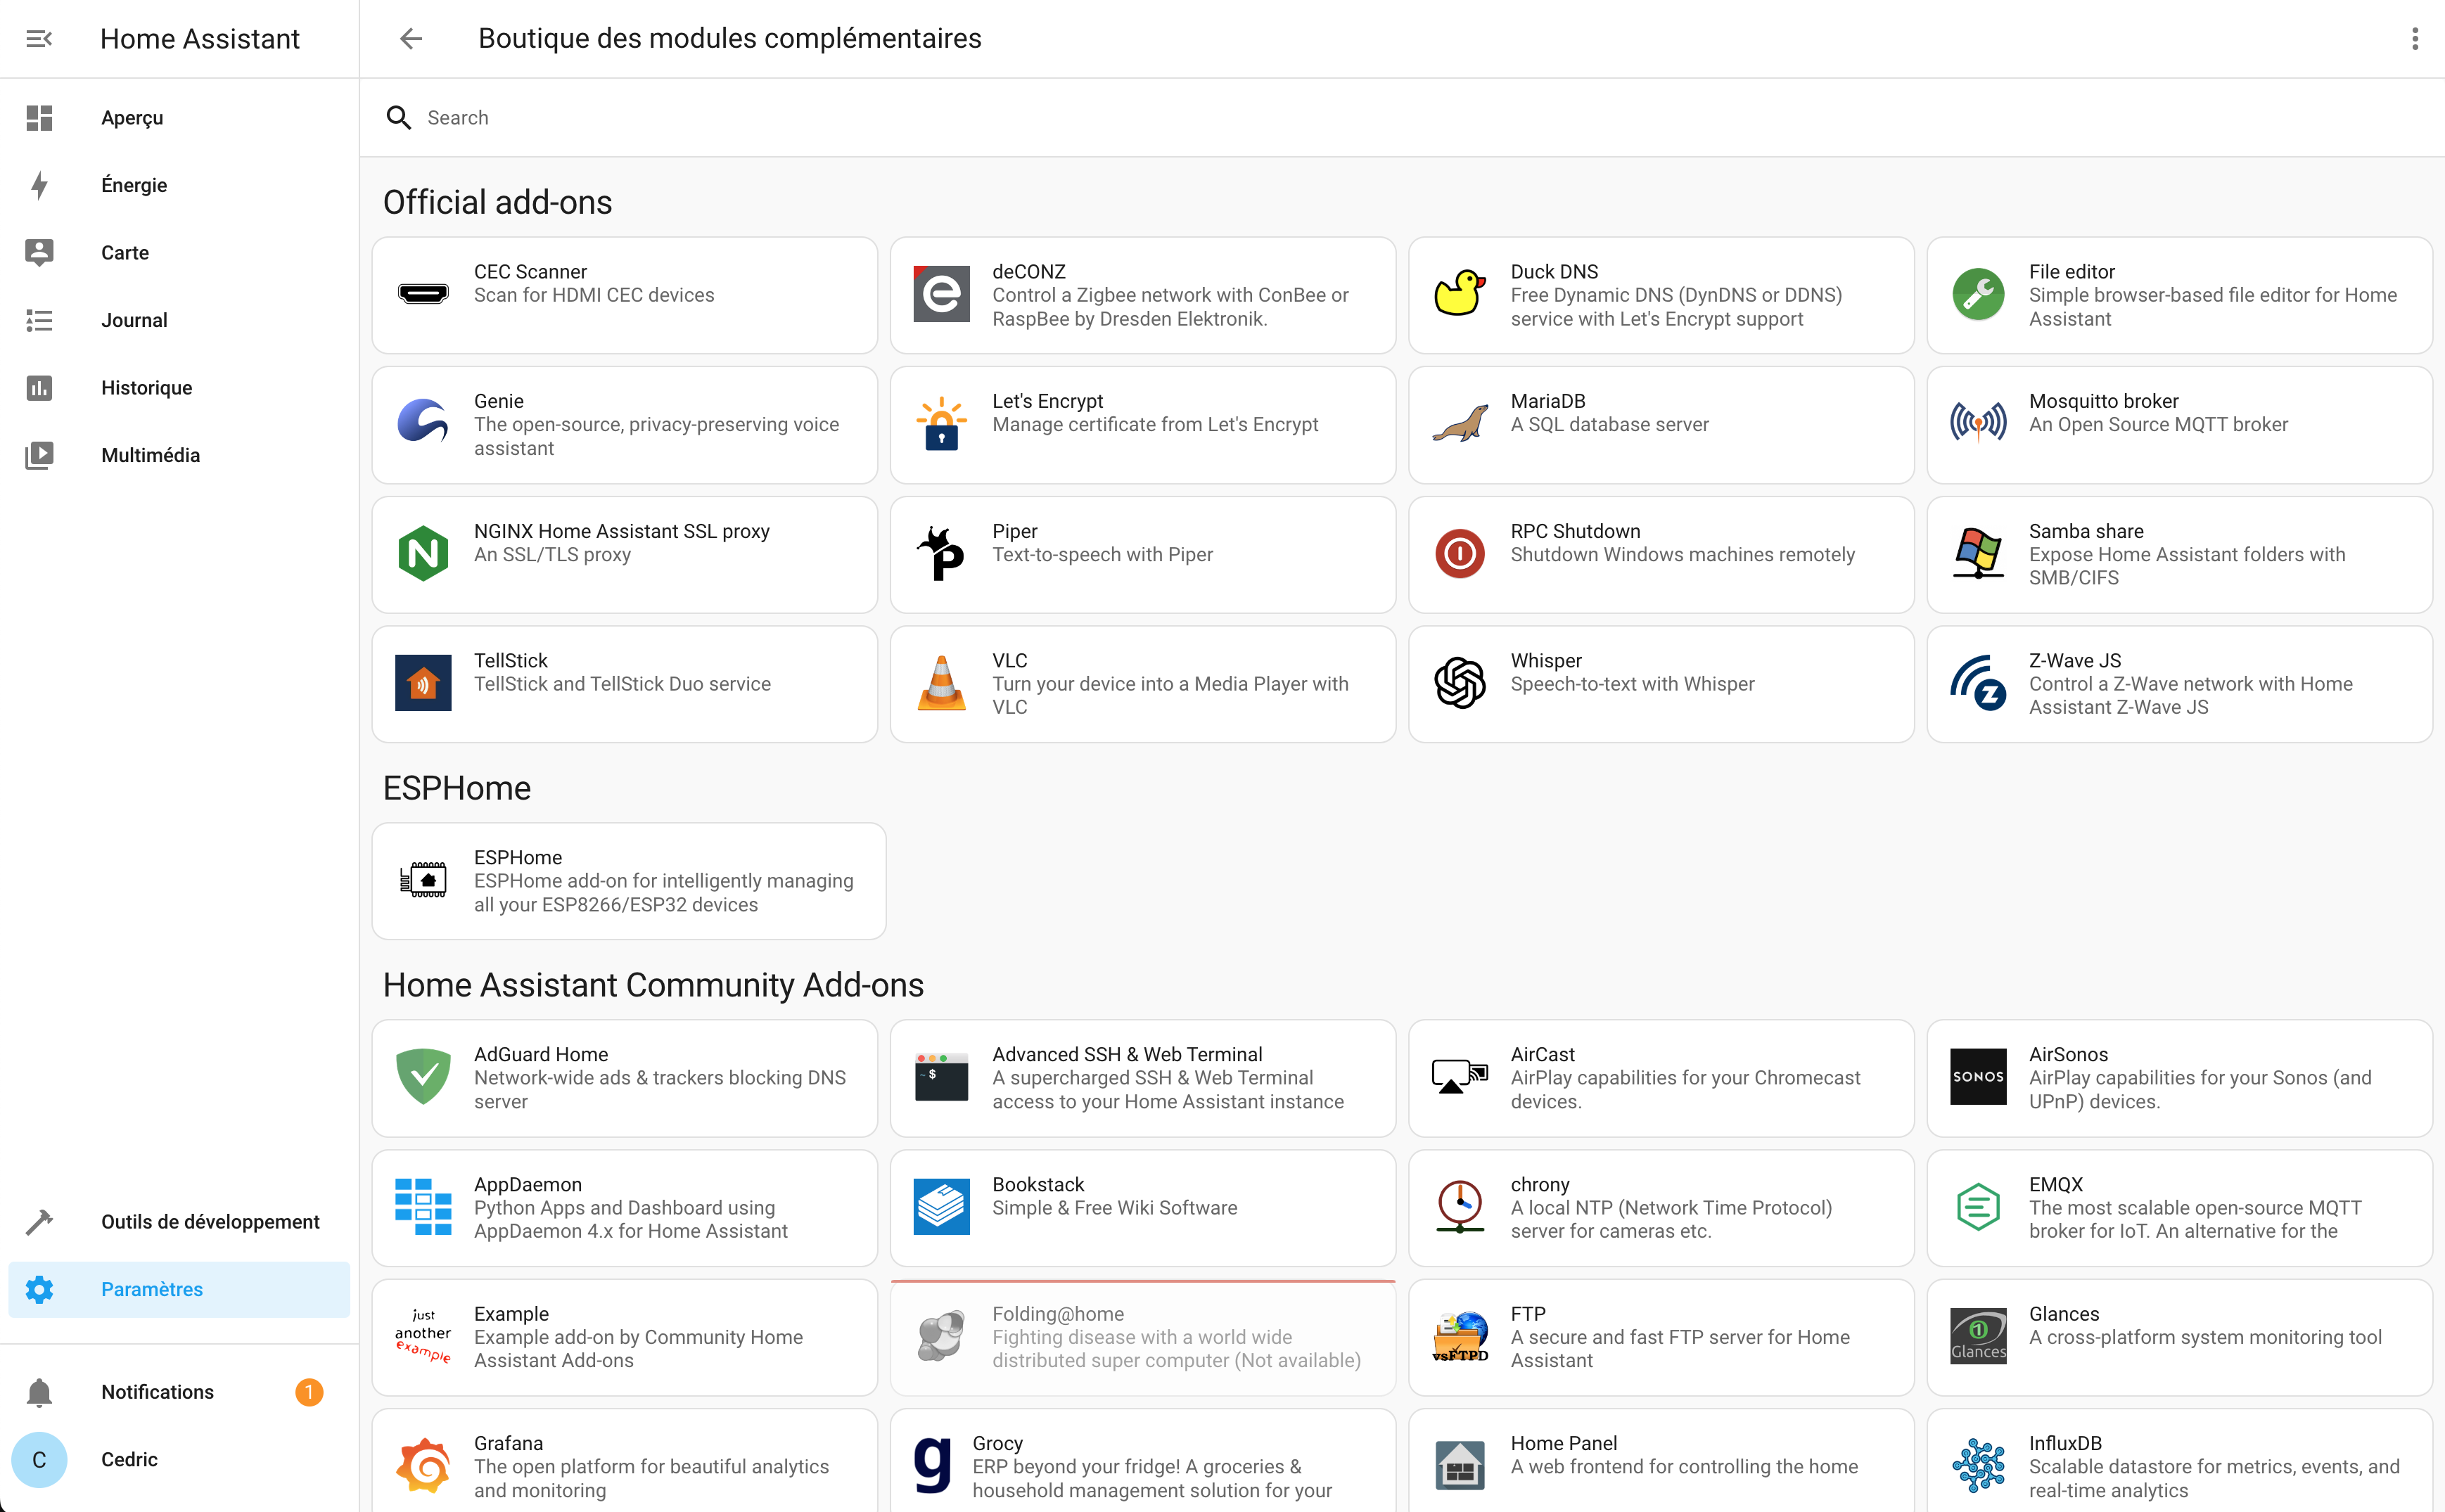Open Outils de développement
Screen dimensions: 2445x1512
pyautogui.click(x=179, y=1222)
